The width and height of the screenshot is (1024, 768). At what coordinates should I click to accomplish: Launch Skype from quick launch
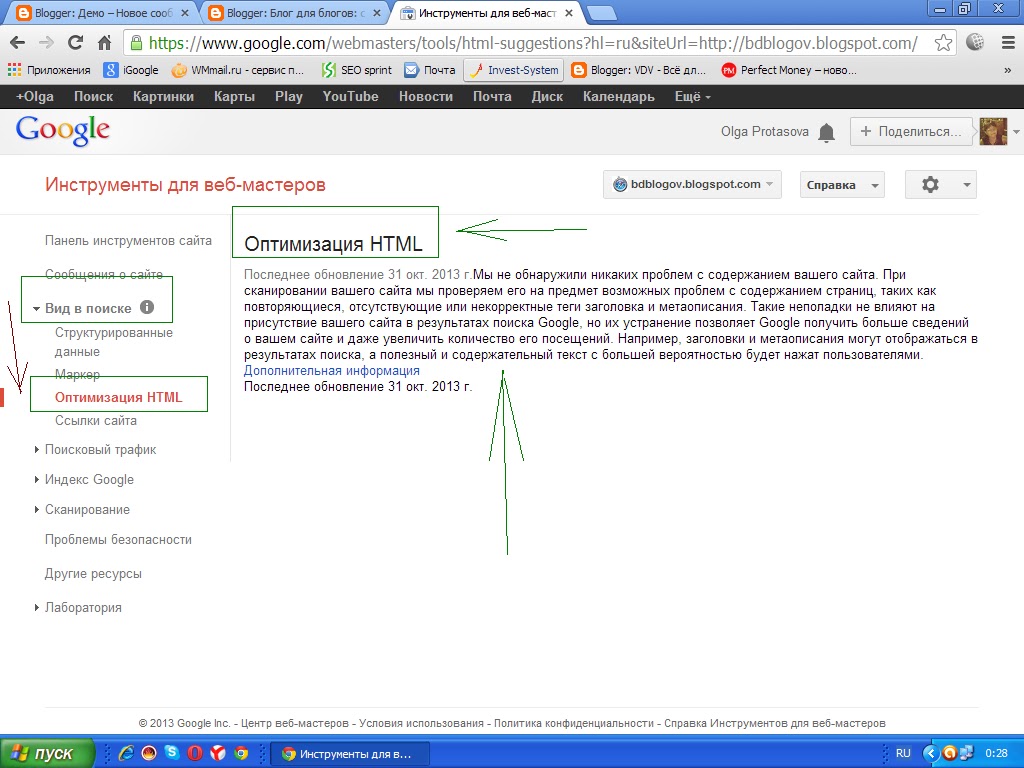coord(172,753)
